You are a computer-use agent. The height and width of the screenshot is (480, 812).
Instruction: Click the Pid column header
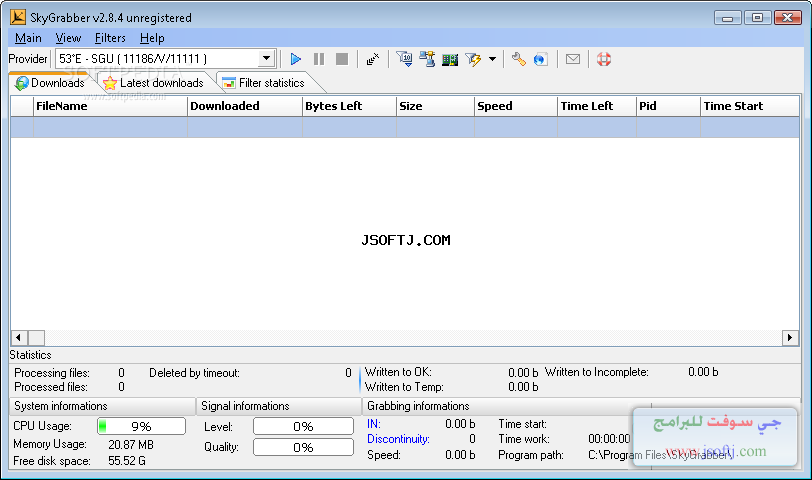[668, 106]
